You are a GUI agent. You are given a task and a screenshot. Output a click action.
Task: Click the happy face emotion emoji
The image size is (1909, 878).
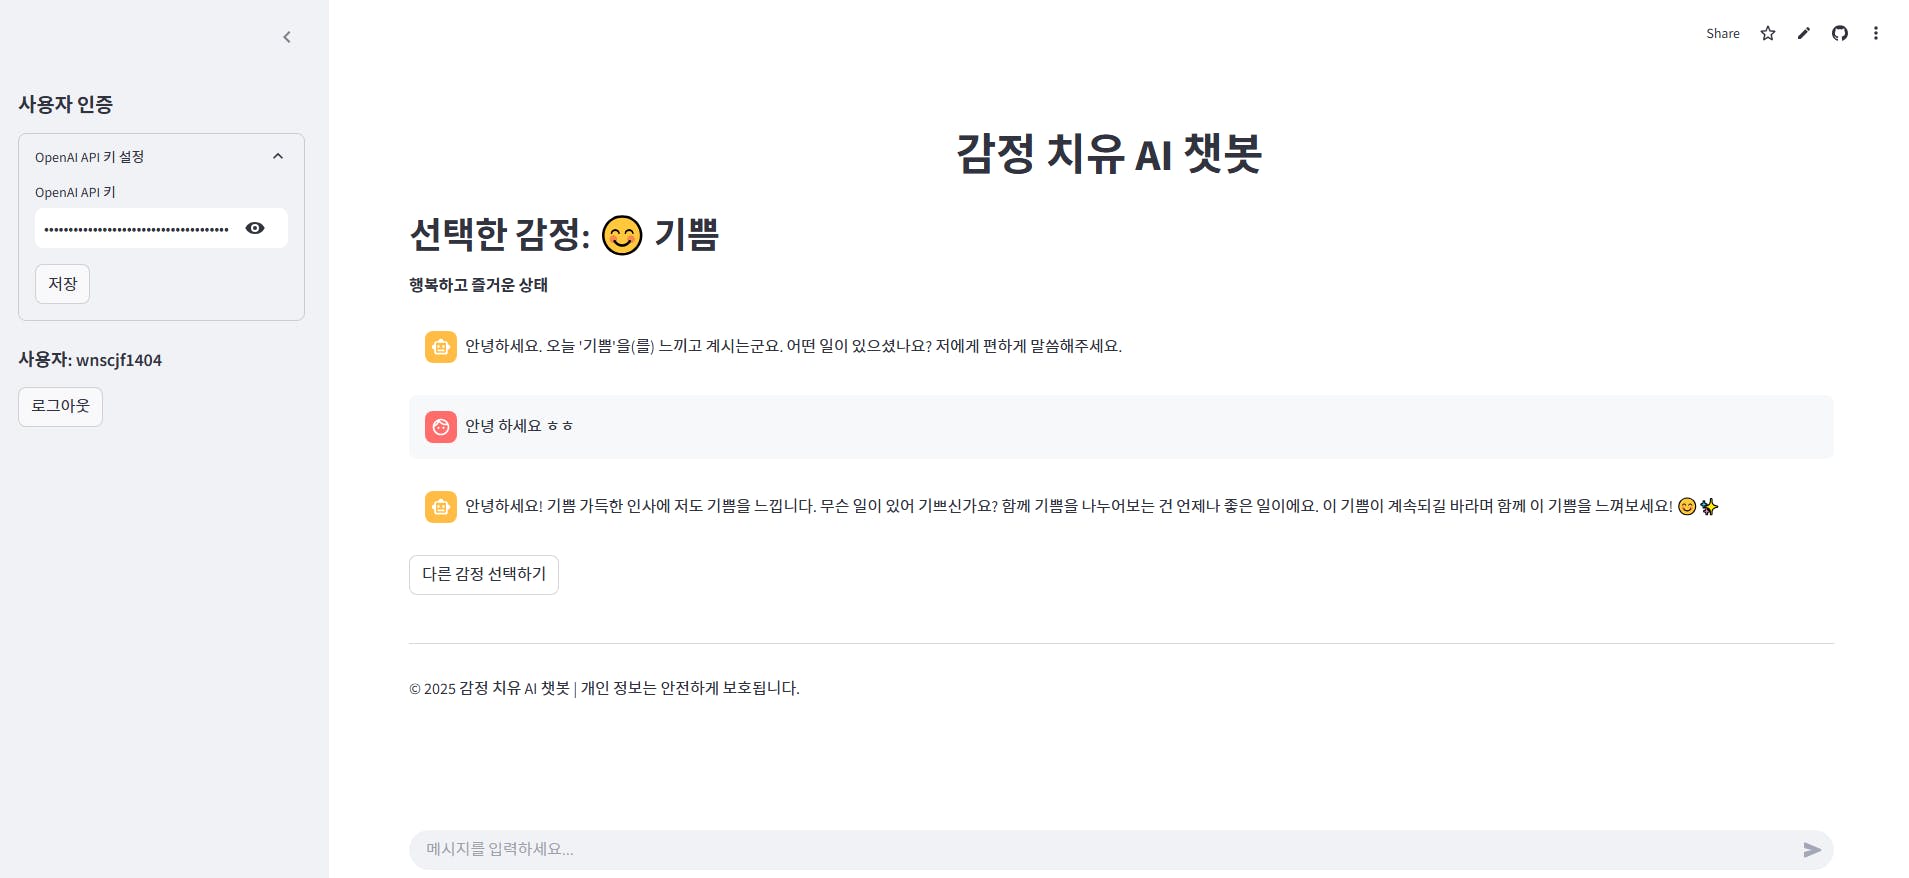tap(622, 236)
